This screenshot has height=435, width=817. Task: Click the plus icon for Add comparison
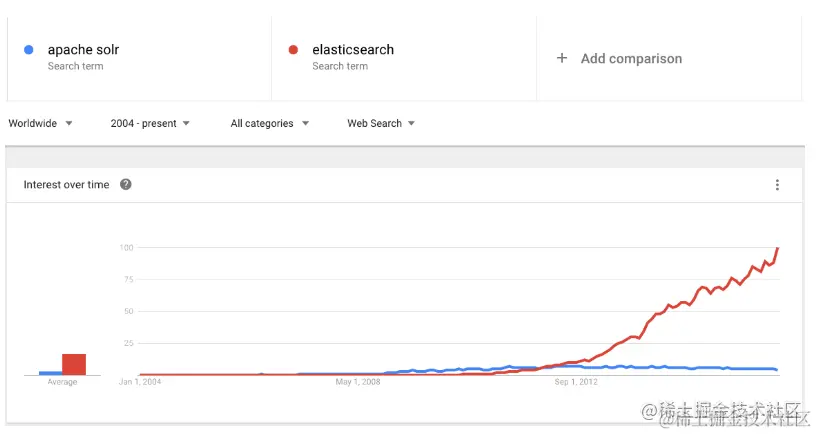pyautogui.click(x=562, y=58)
